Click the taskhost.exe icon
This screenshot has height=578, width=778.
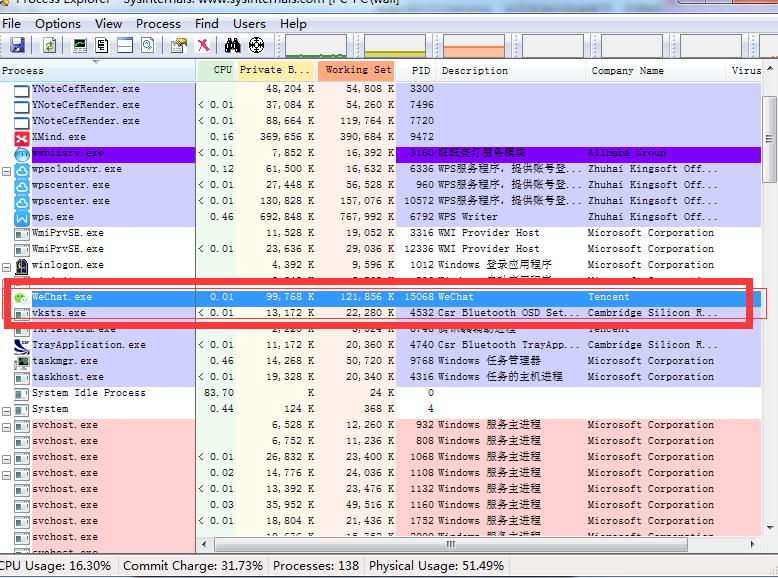(x=22, y=378)
